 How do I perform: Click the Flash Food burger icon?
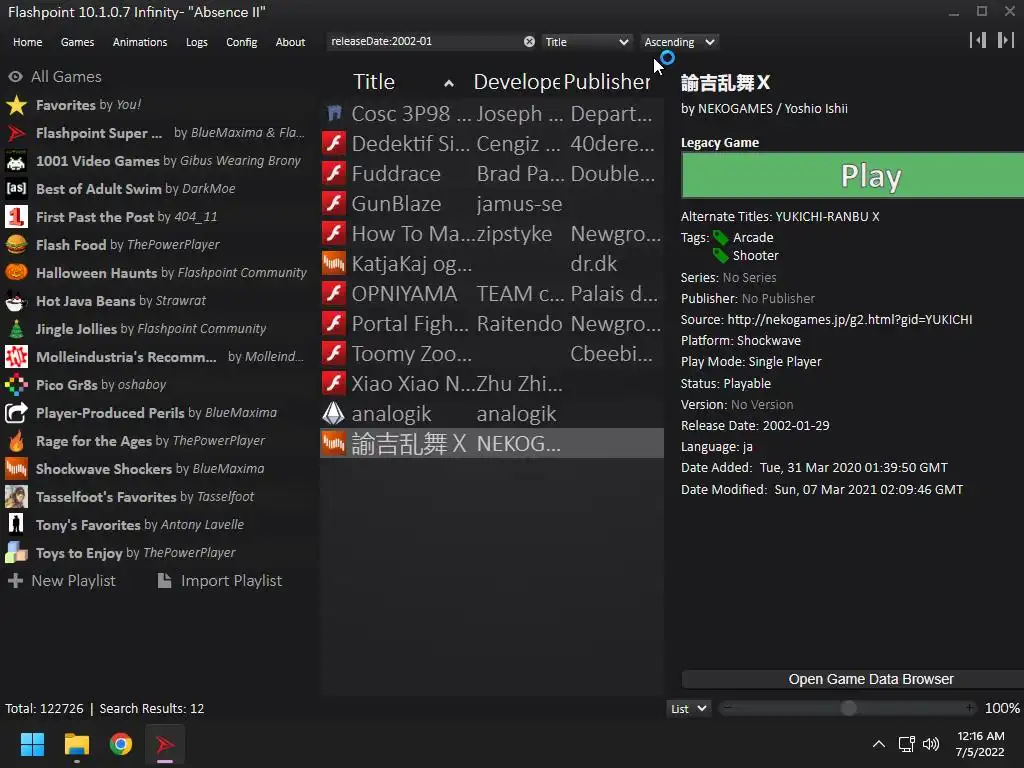click(x=16, y=245)
